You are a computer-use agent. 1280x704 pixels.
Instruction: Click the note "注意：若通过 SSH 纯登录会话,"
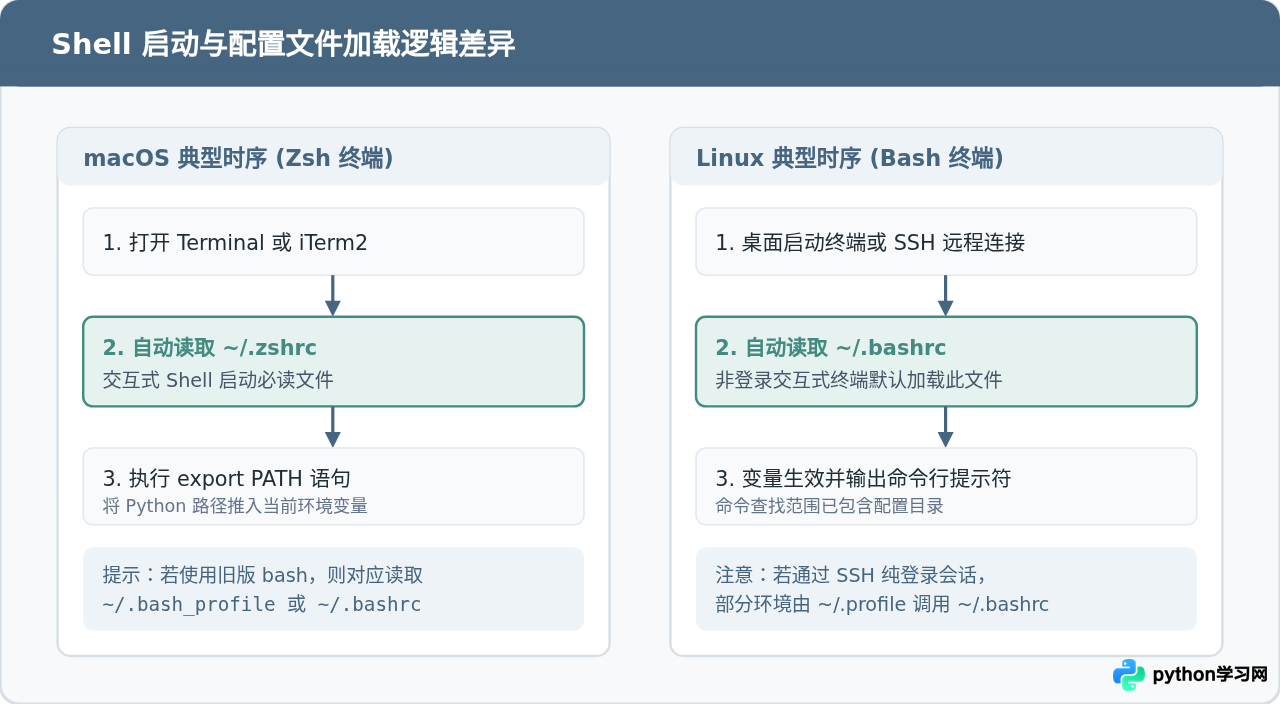(851, 575)
